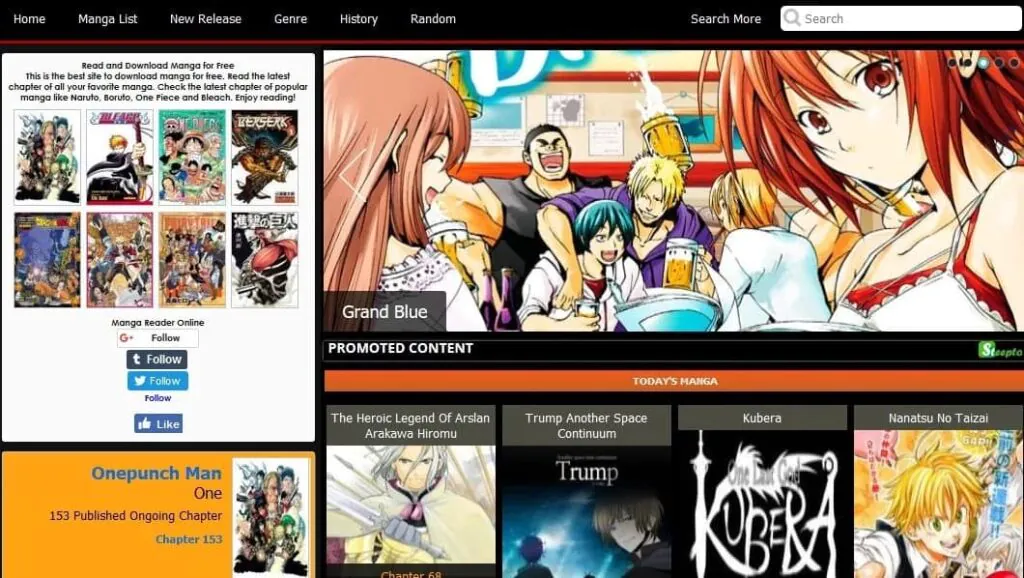
Task: Open the Nanatsu No Taizai title
Action: click(x=938, y=418)
